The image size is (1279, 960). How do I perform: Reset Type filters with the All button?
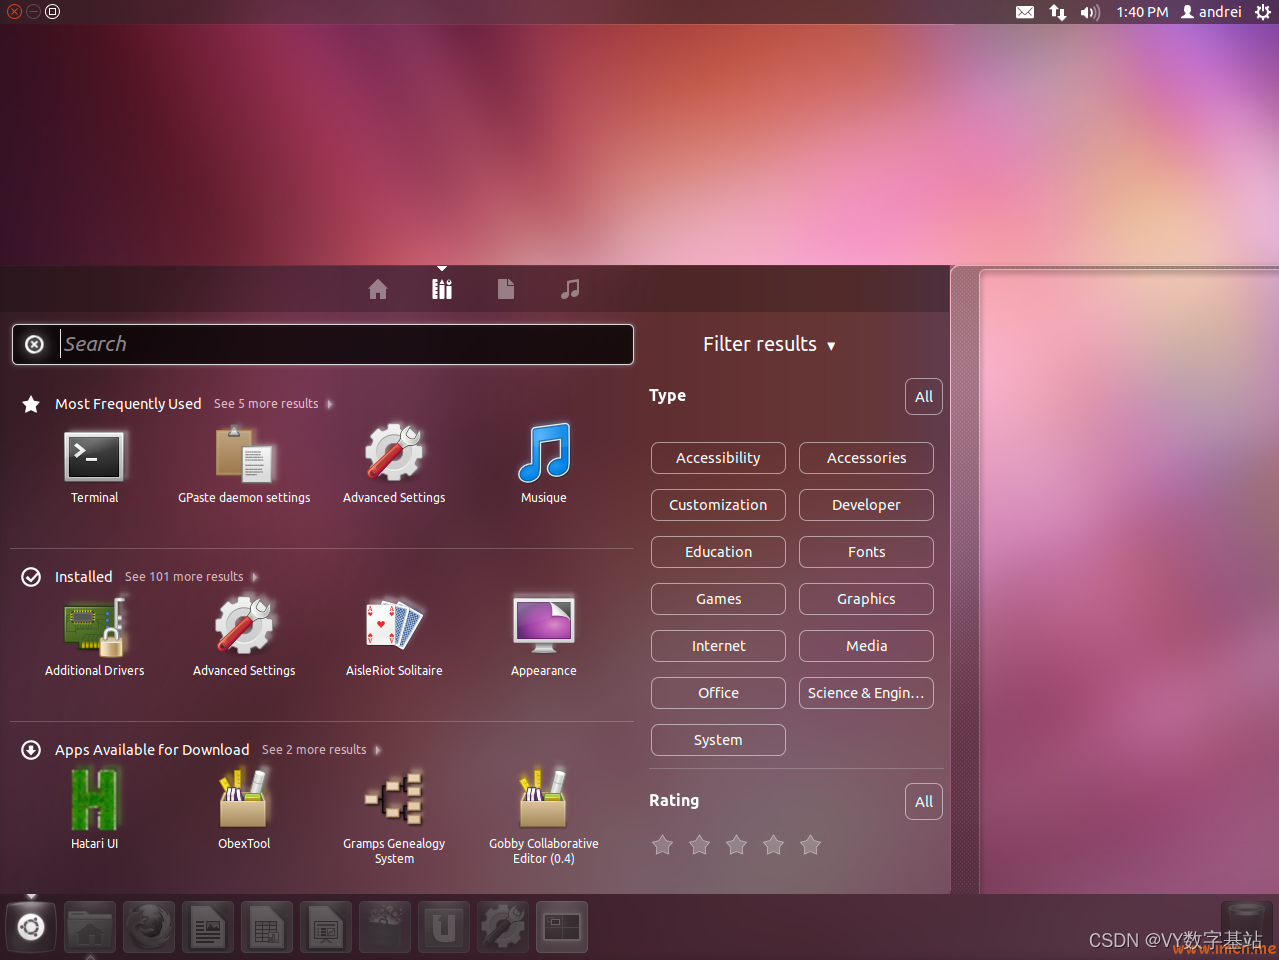pyautogui.click(x=922, y=396)
